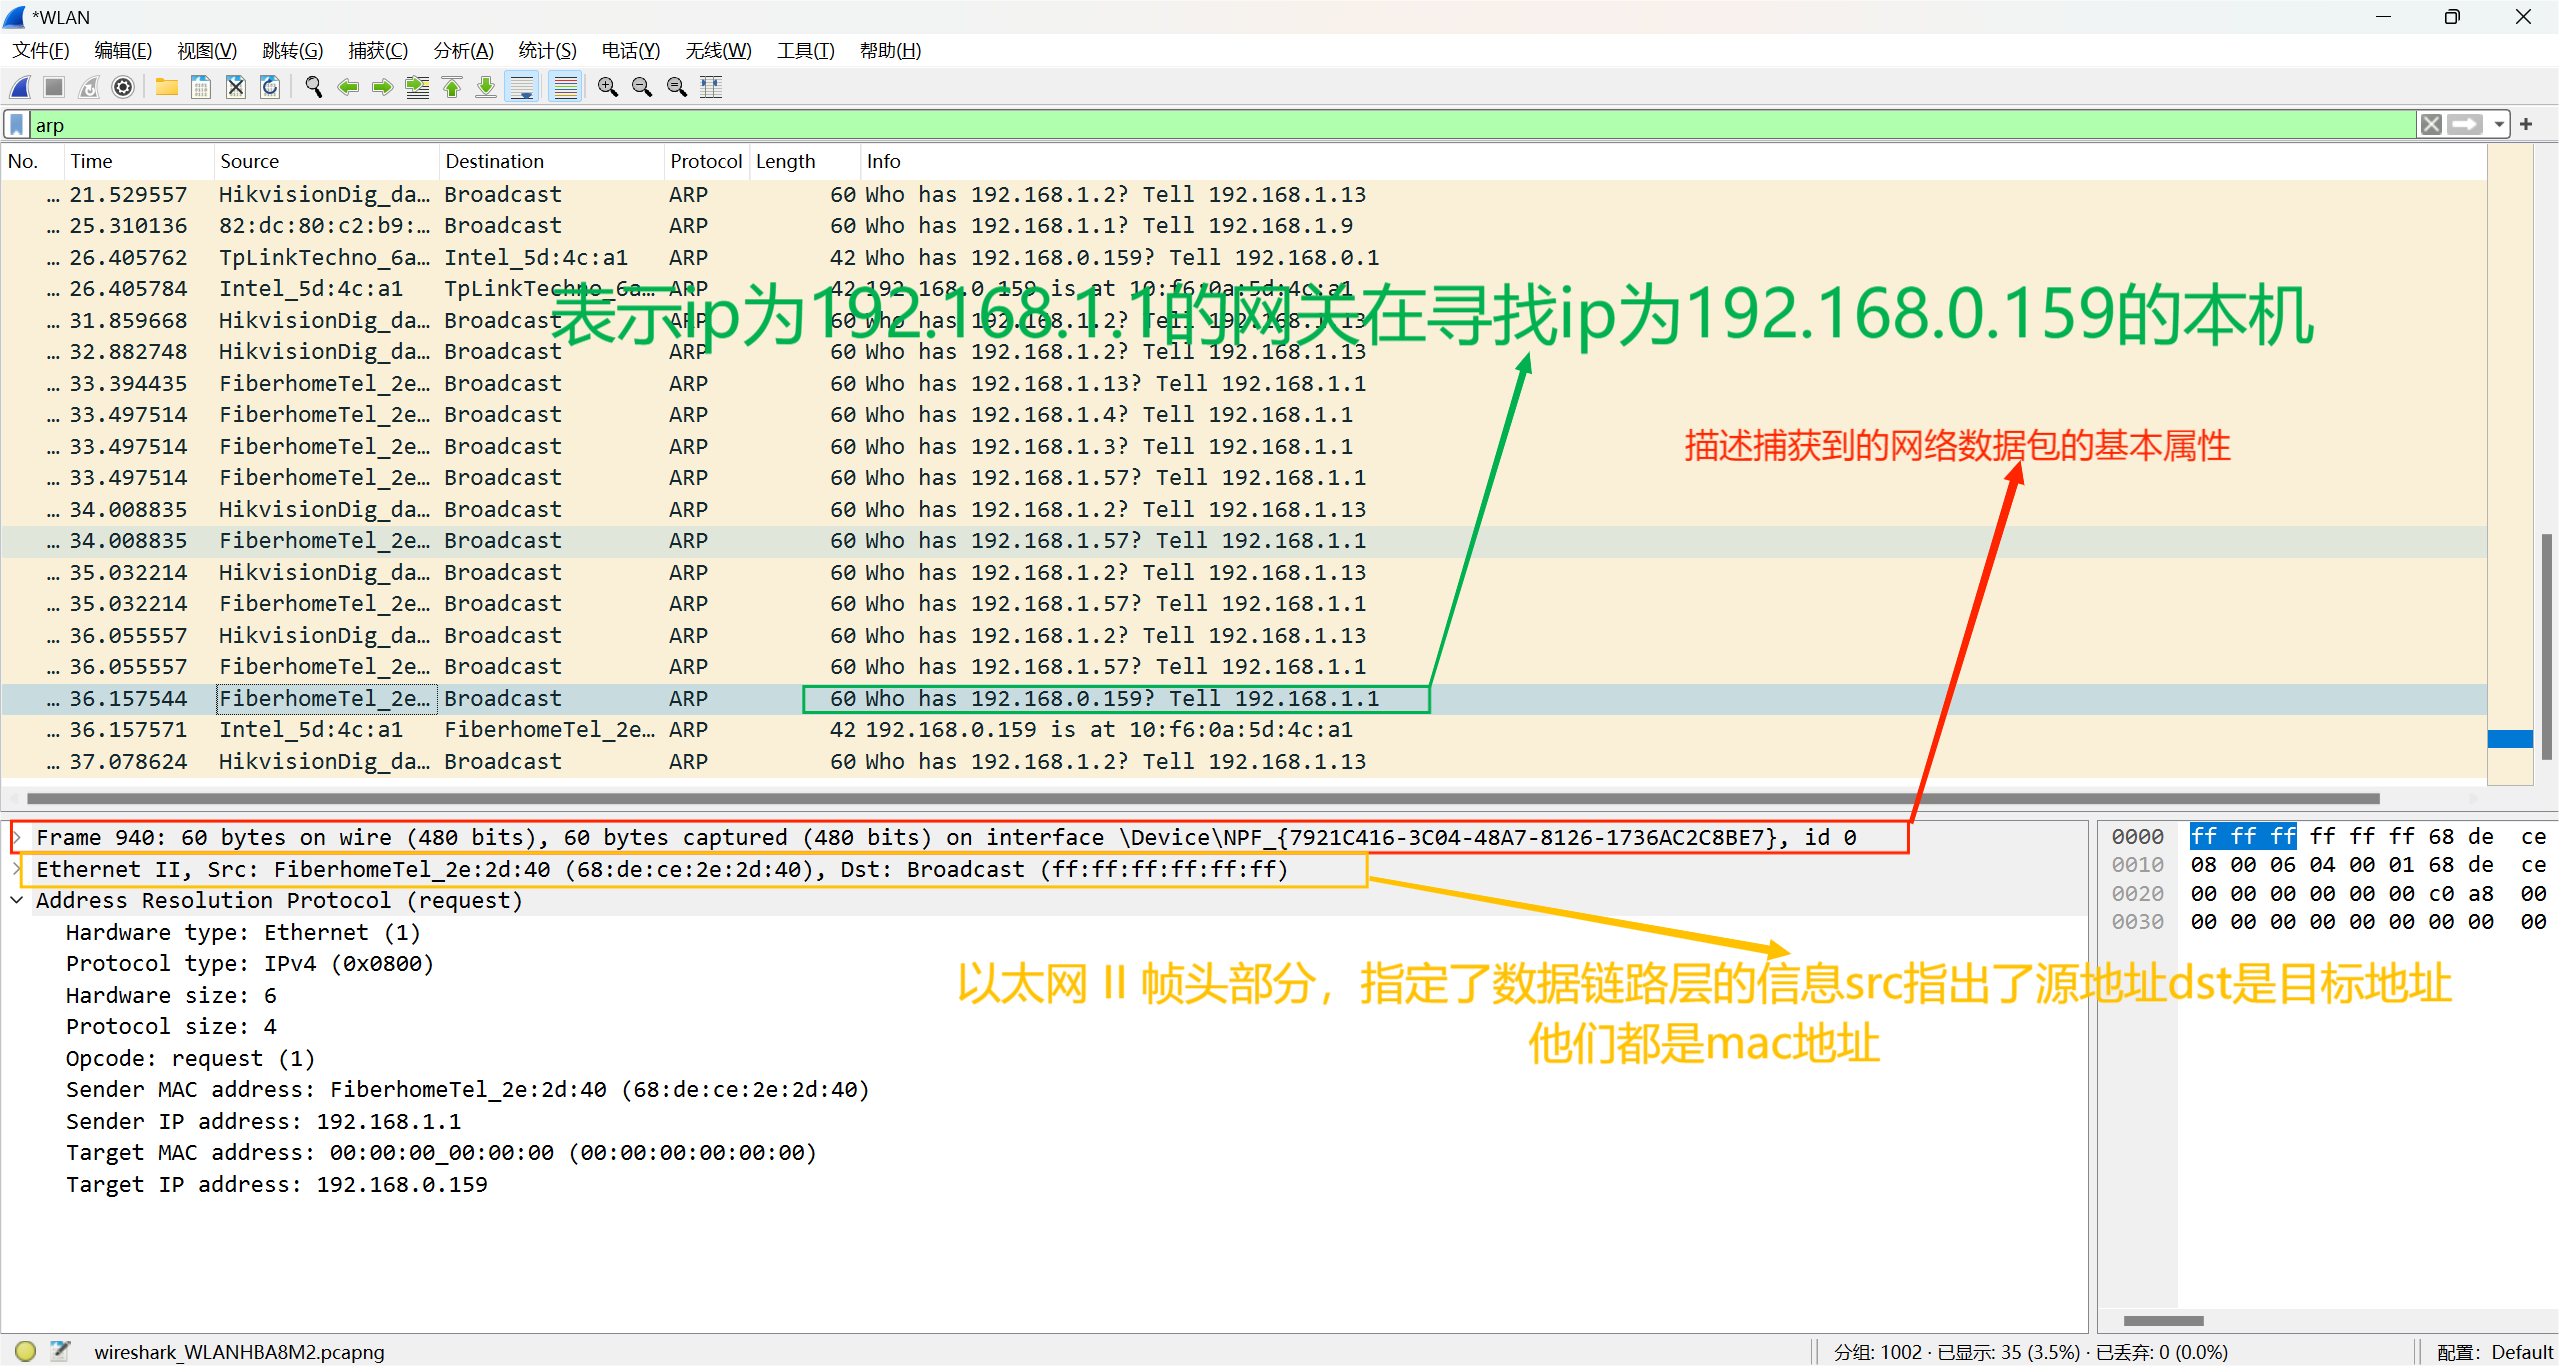2559x1366 pixels.
Task: Click the zoom in icon
Action: (604, 86)
